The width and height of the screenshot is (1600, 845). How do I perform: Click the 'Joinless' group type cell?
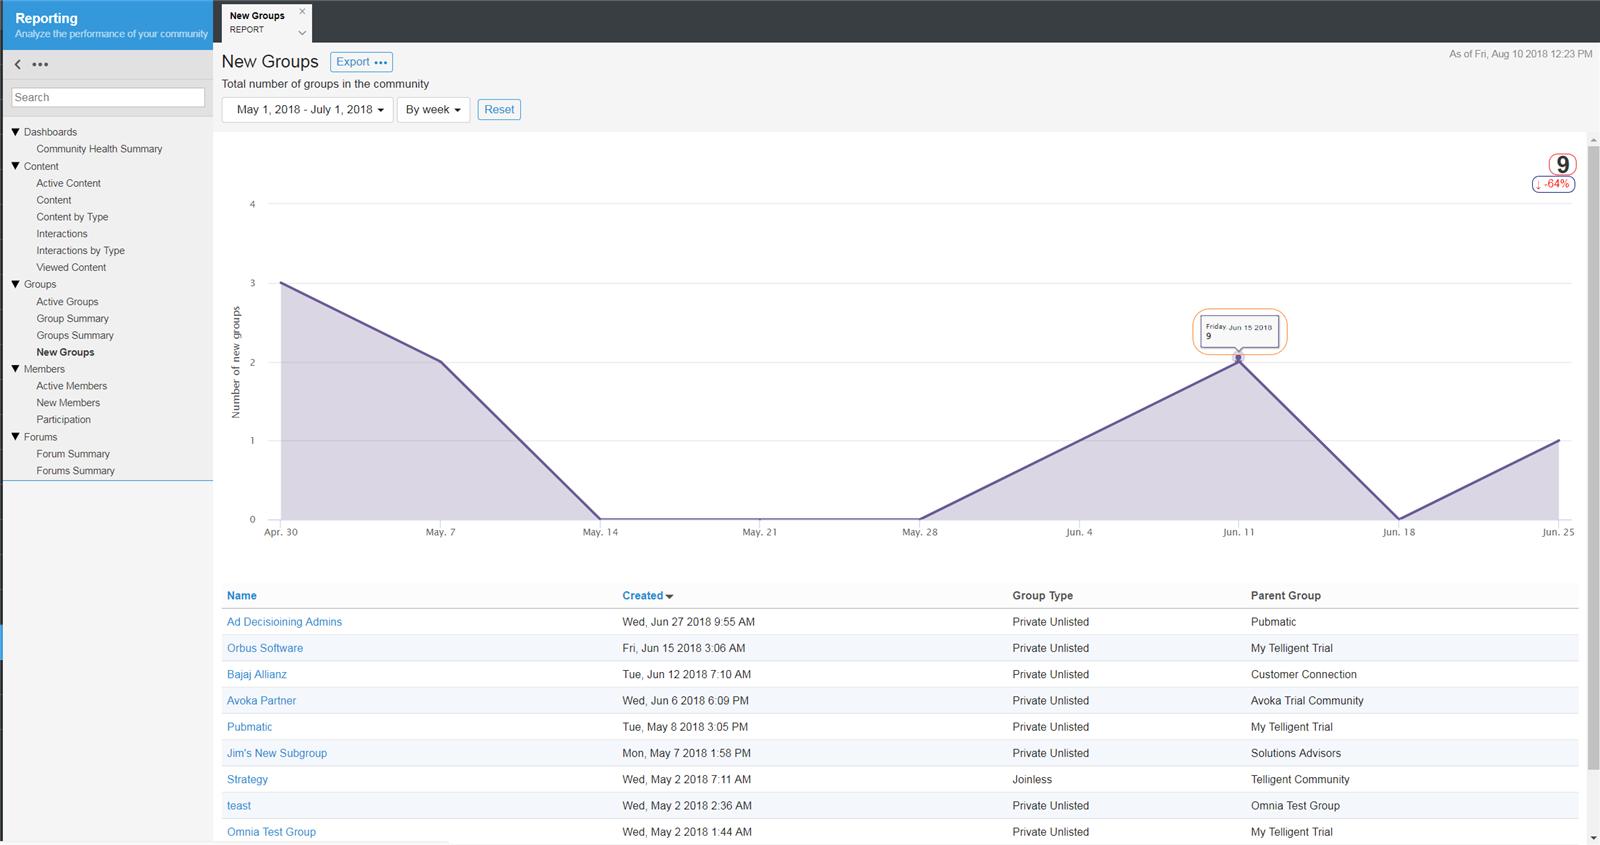click(1032, 780)
